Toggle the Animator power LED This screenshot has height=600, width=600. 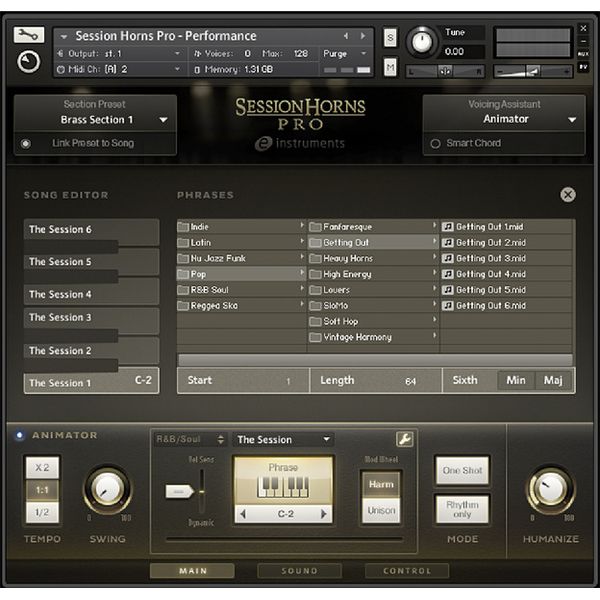coord(19,435)
